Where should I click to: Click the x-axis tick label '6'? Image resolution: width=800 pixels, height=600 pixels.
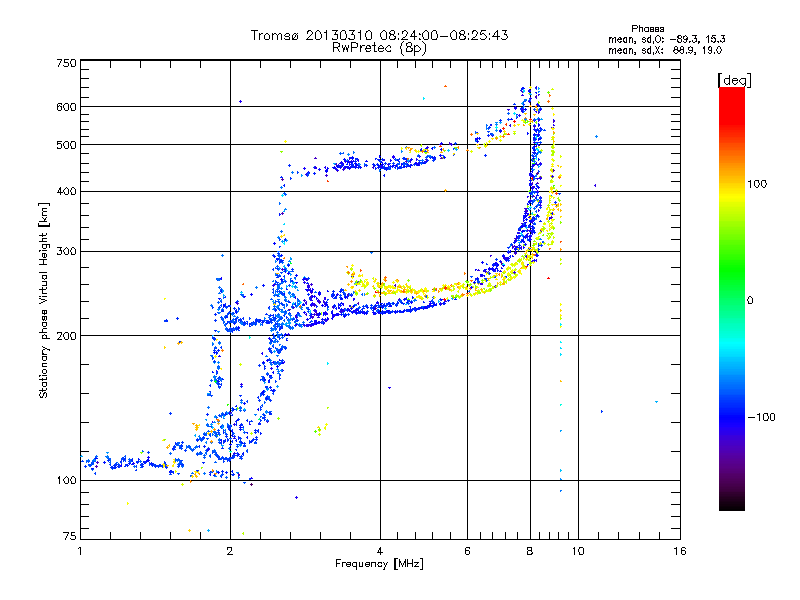click(467, 551)
